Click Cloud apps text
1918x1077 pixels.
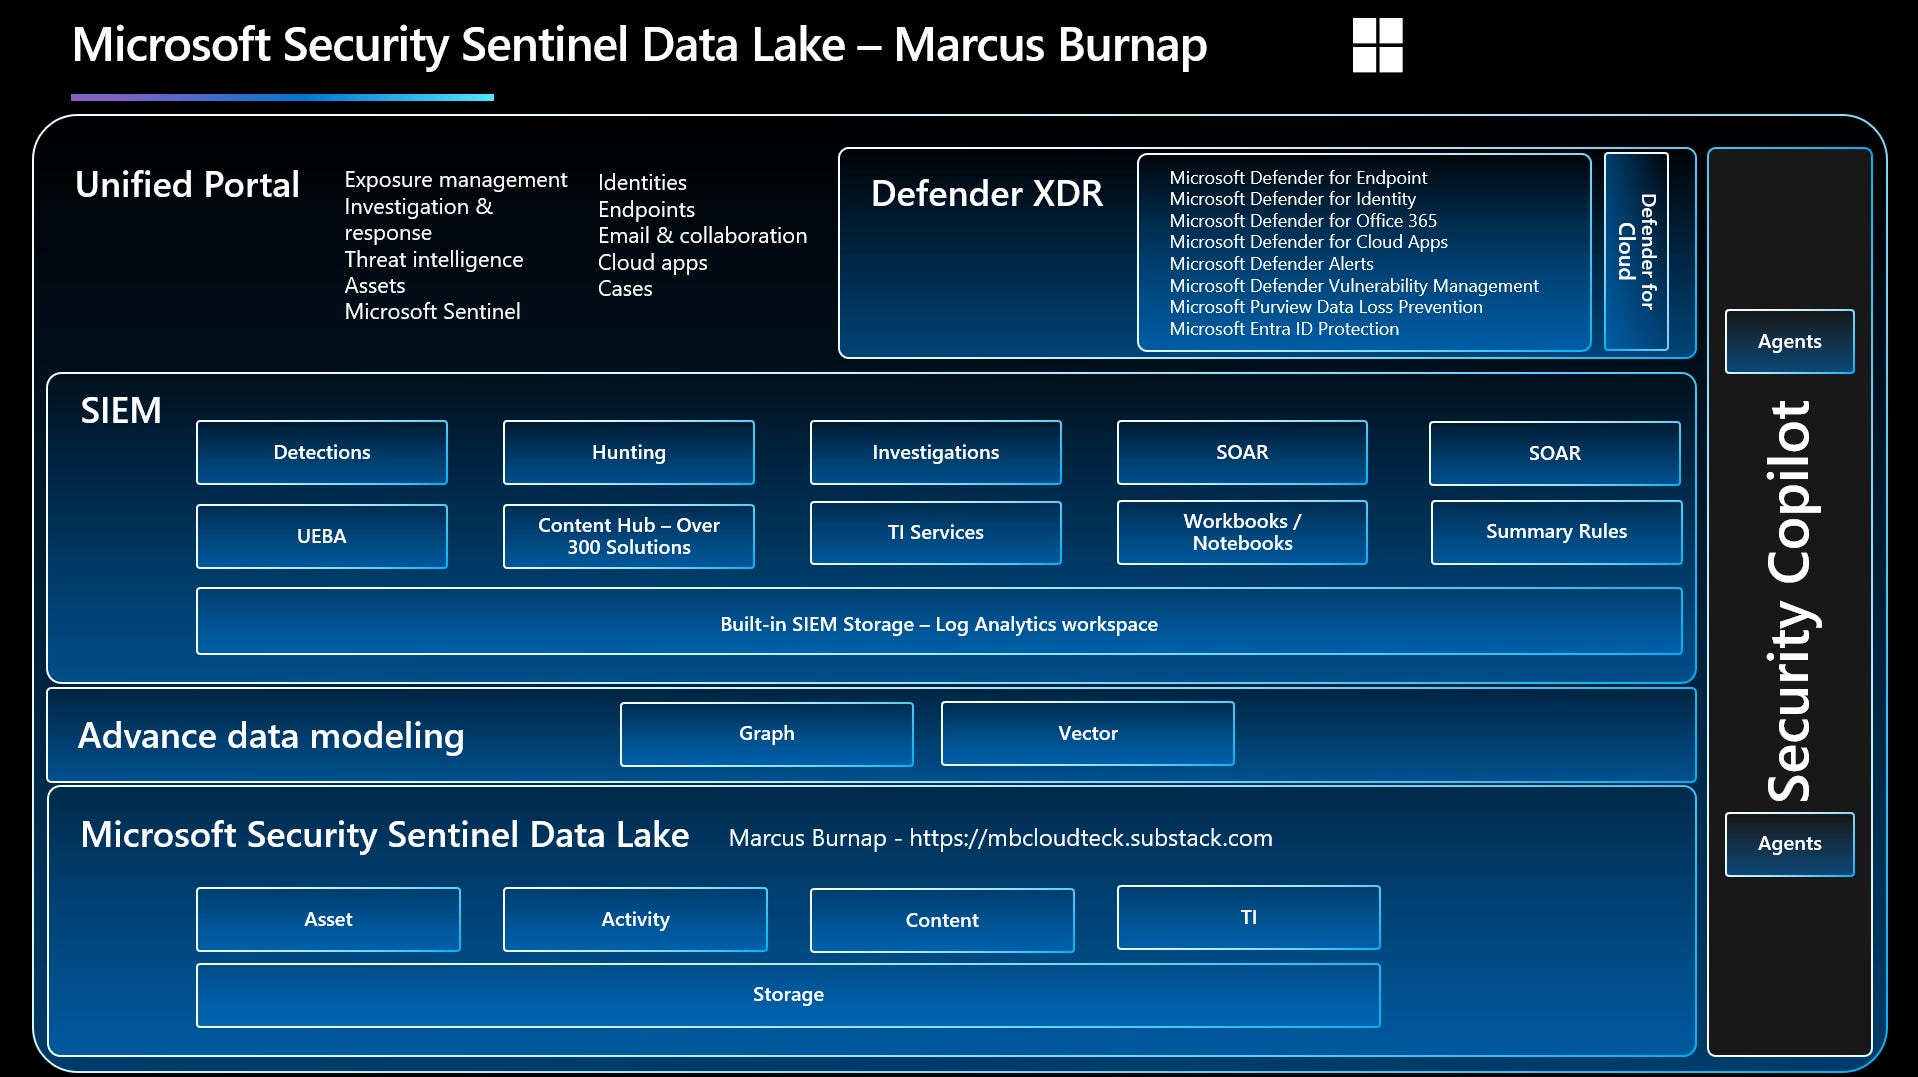tap(652, 262)
